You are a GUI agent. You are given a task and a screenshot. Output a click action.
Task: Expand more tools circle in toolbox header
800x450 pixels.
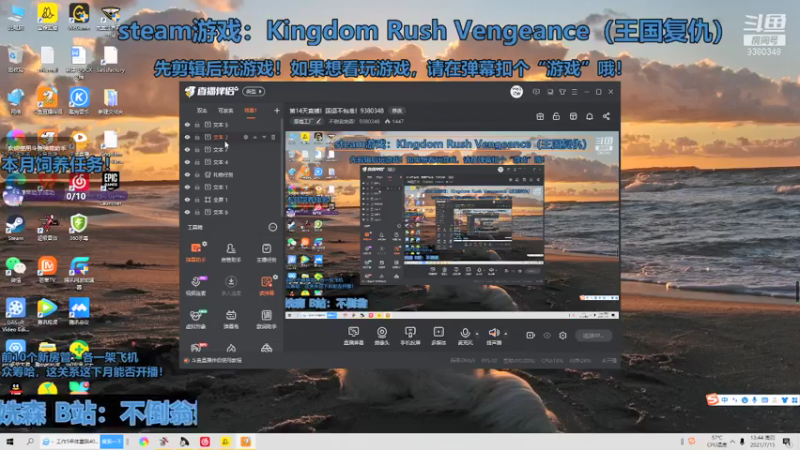tap(272, 227)
